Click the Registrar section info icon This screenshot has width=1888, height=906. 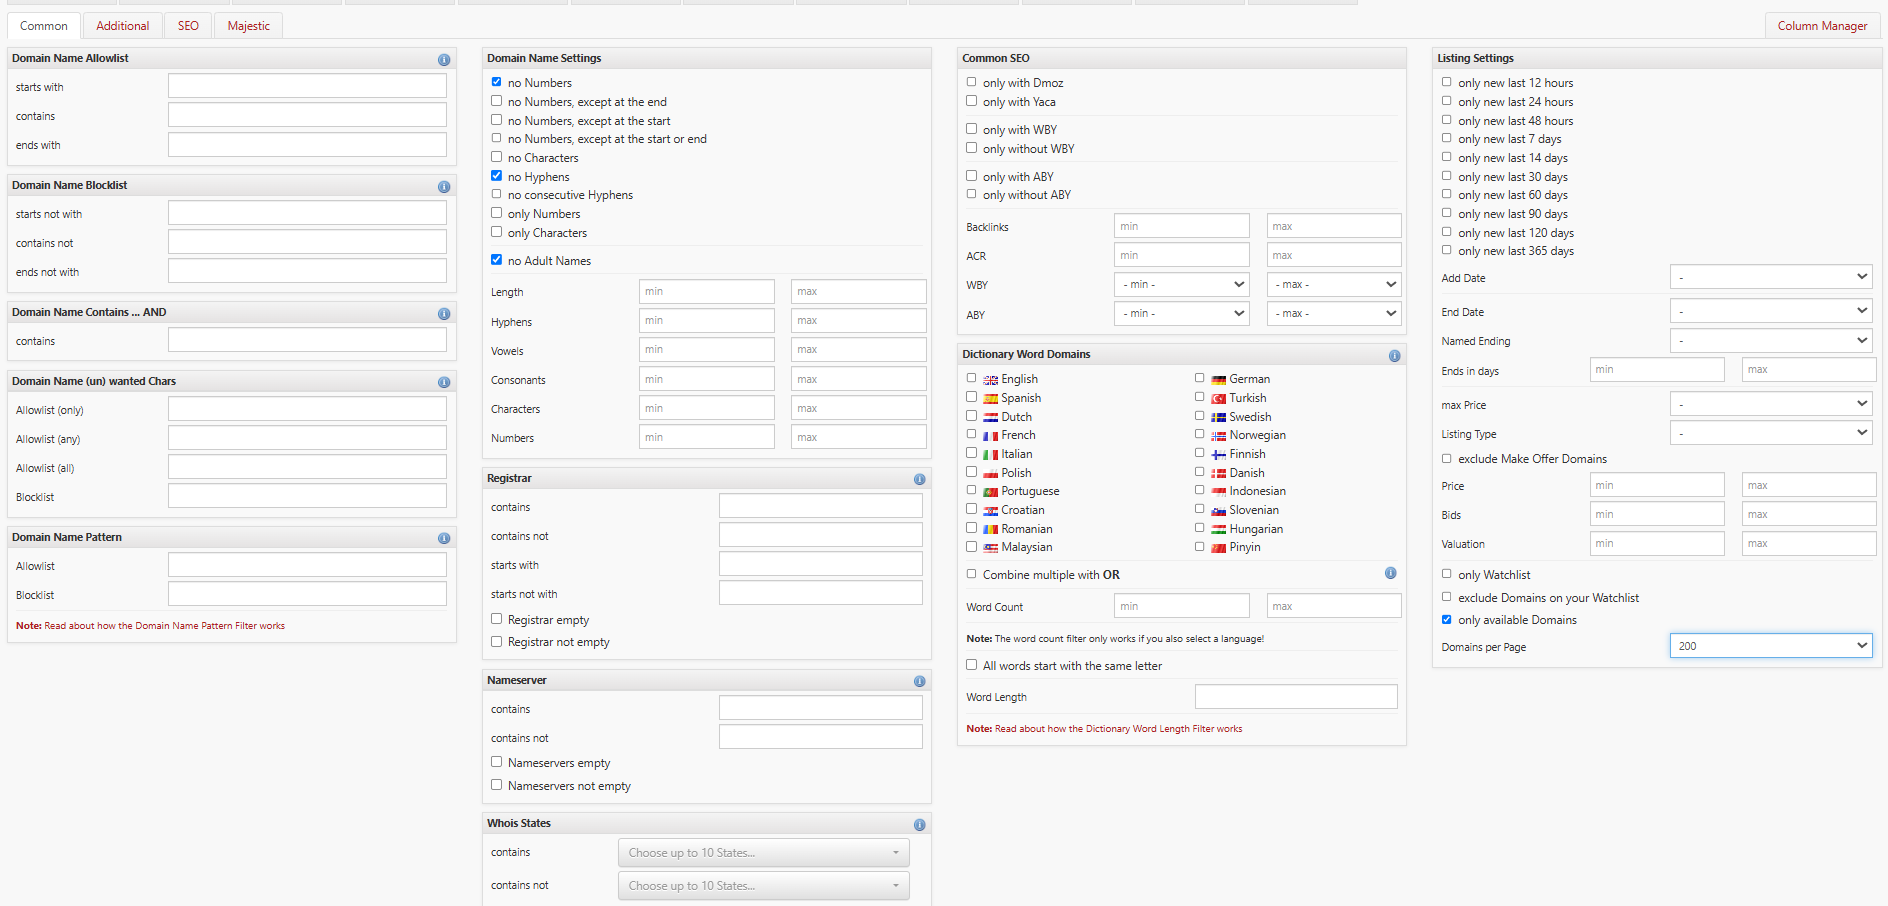tap(919, 480)
